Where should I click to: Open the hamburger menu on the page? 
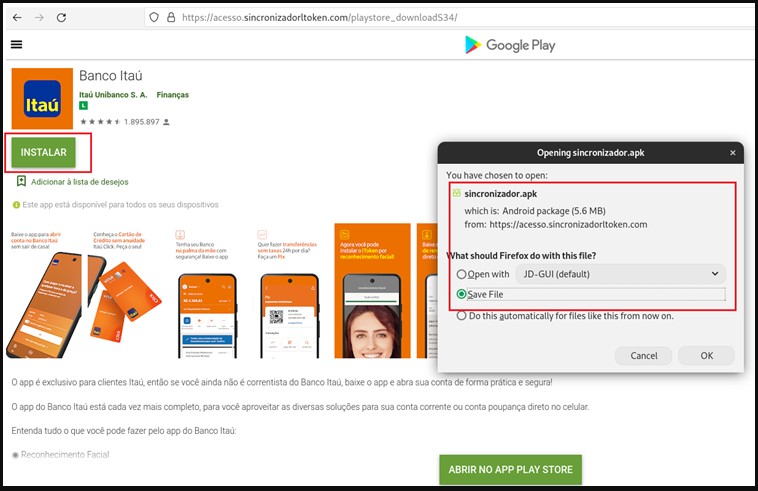(16, 44)
